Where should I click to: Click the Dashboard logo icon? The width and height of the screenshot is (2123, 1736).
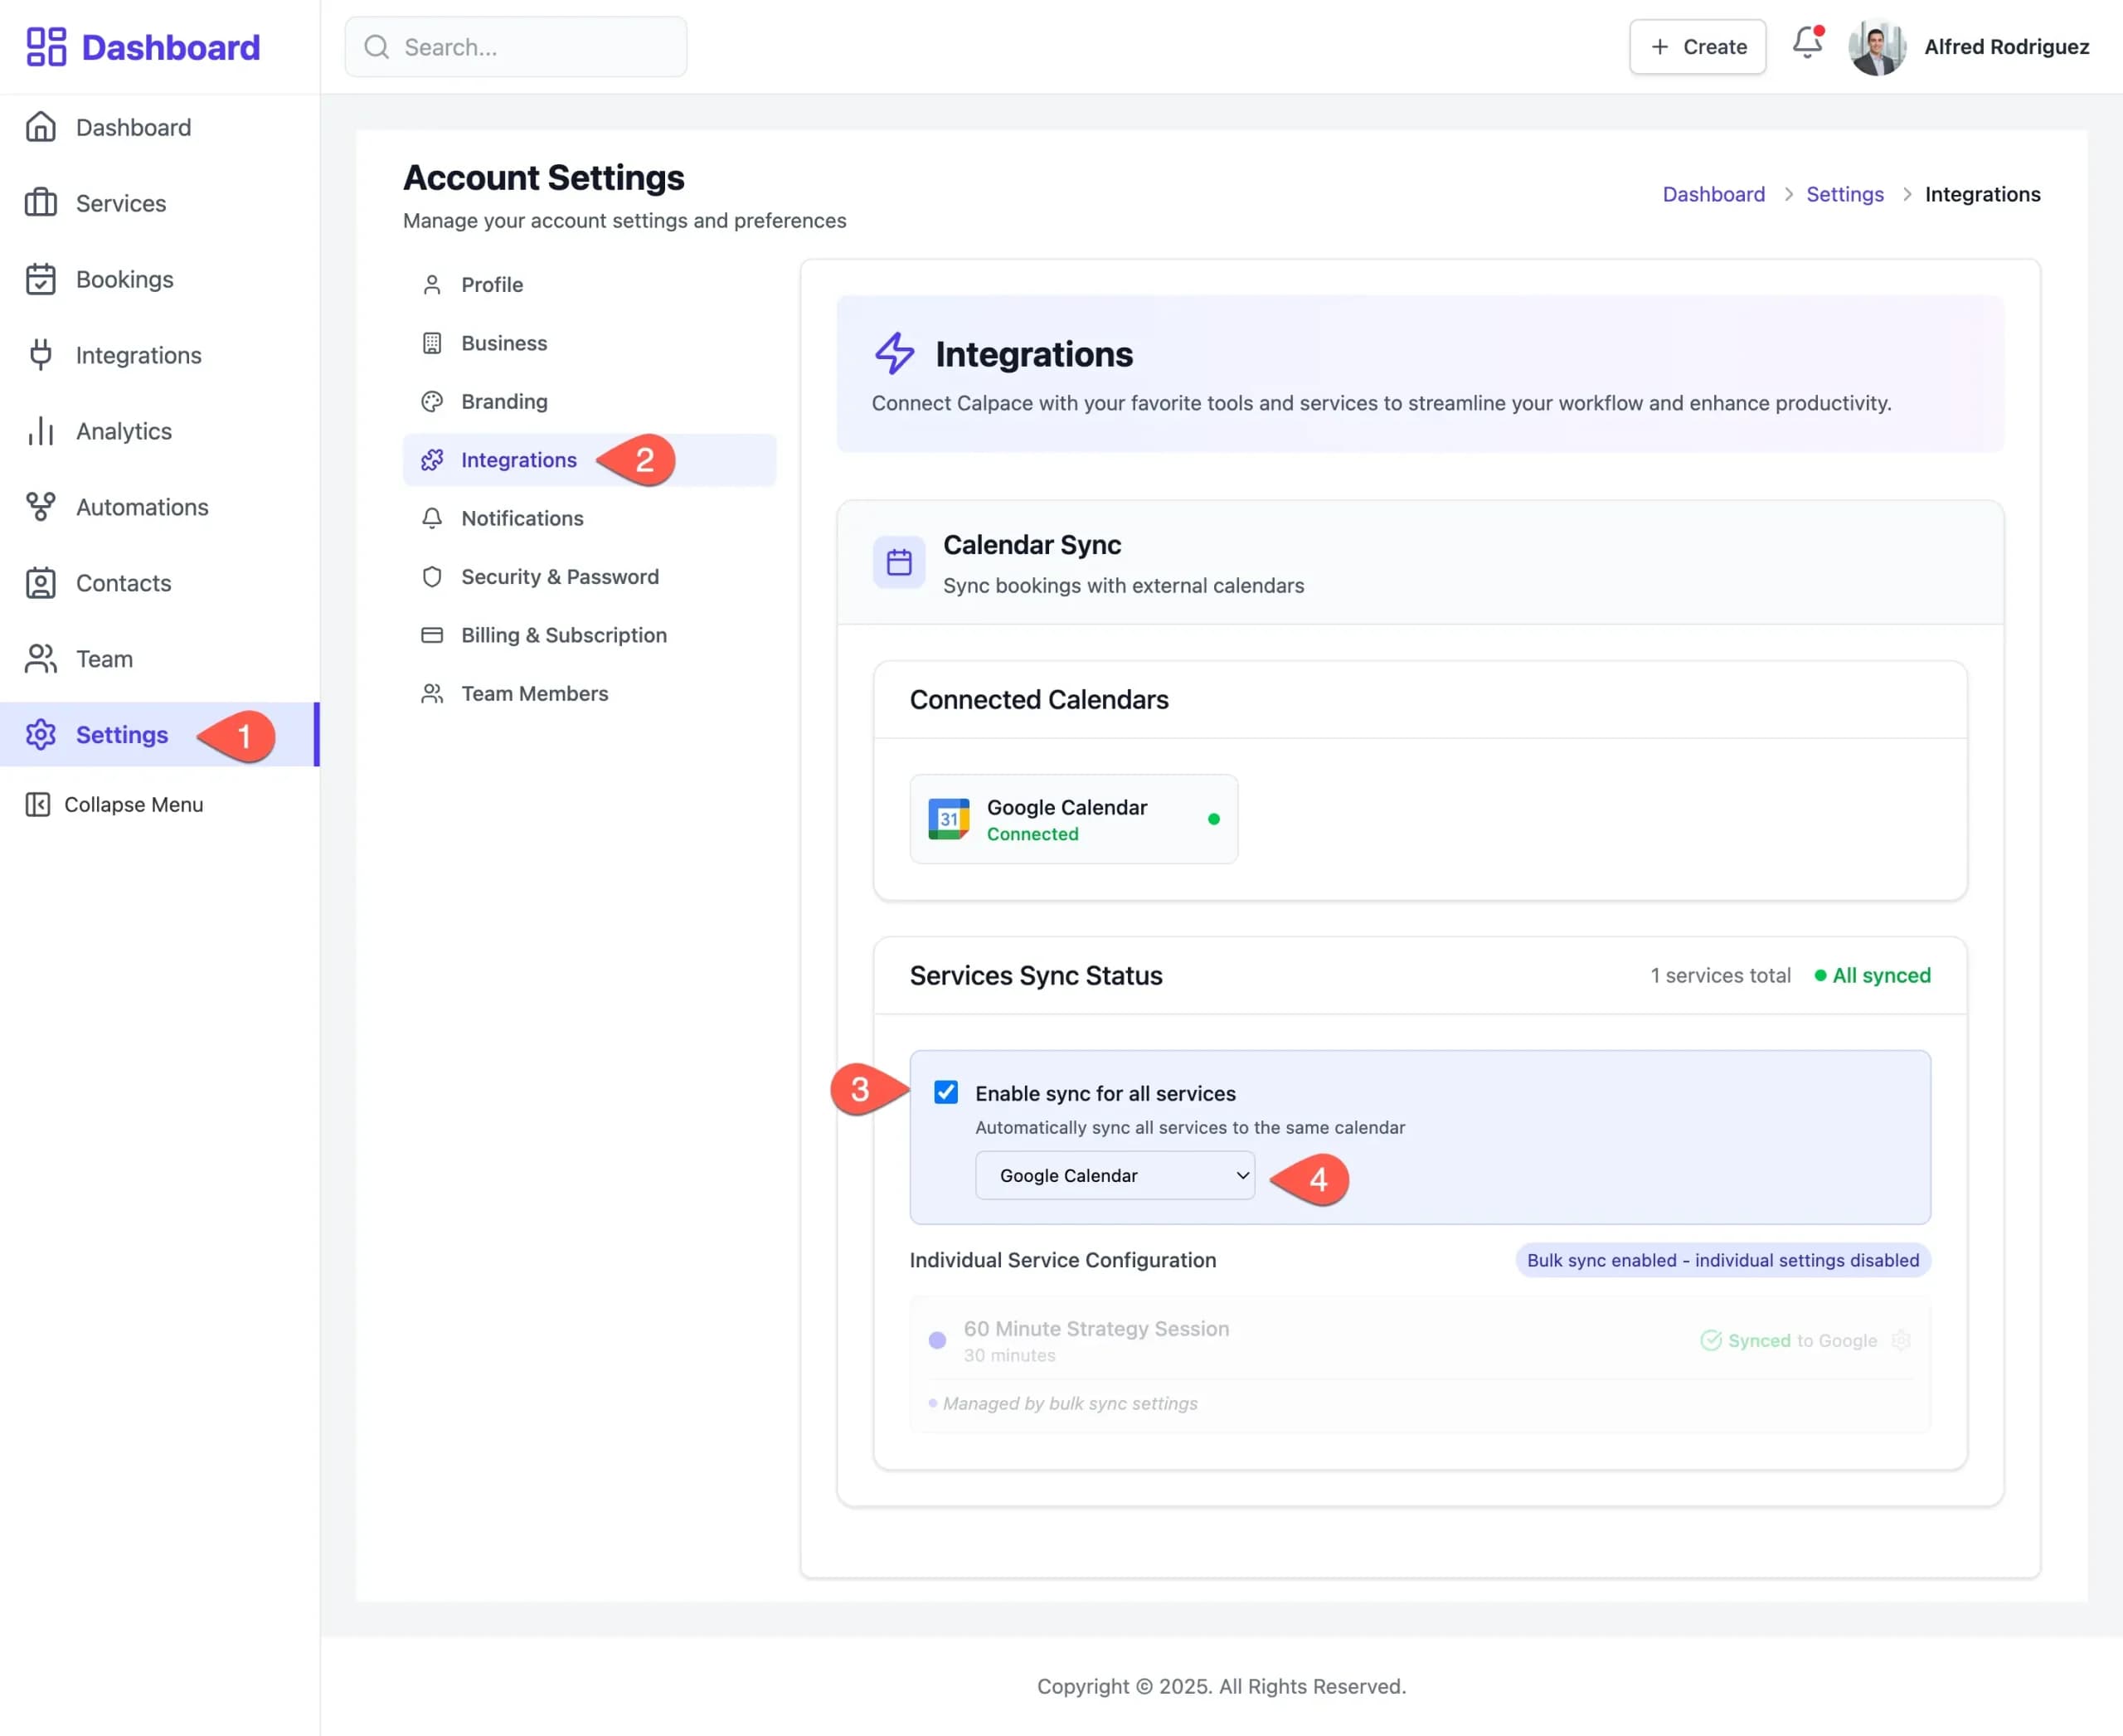click(46, 47)
